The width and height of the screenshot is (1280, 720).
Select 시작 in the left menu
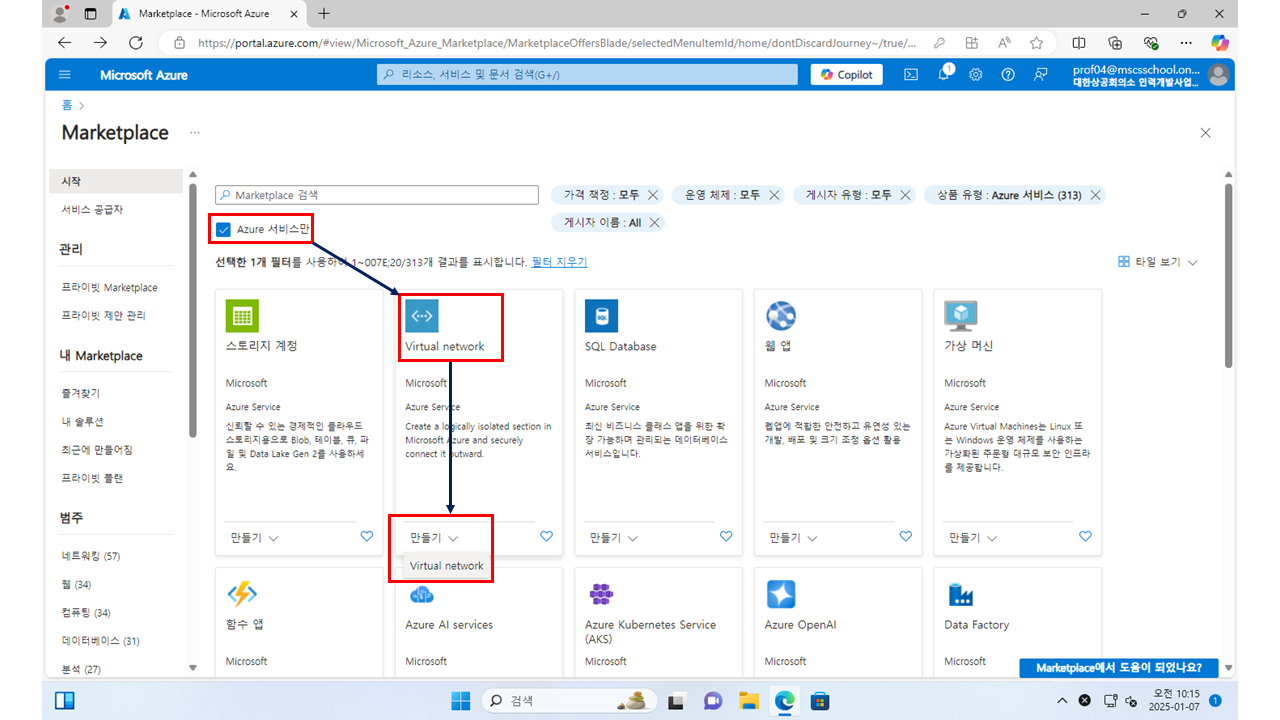click(x=116, y=181)
